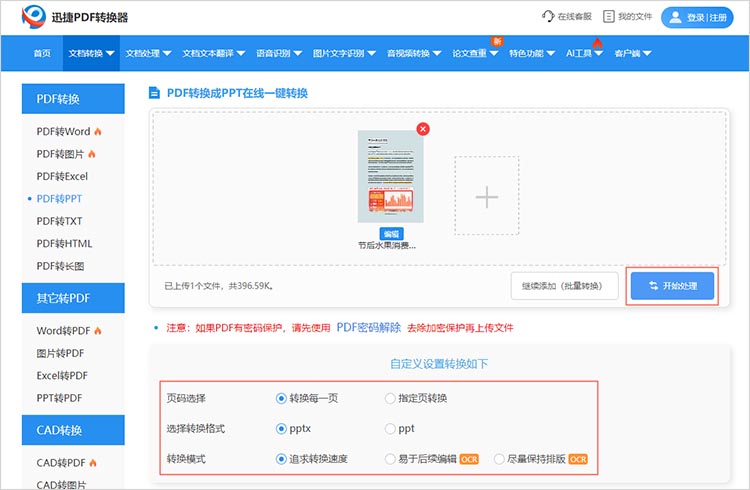Open the PDF密码解除 link
750x490 pixels.
[368, 327]
